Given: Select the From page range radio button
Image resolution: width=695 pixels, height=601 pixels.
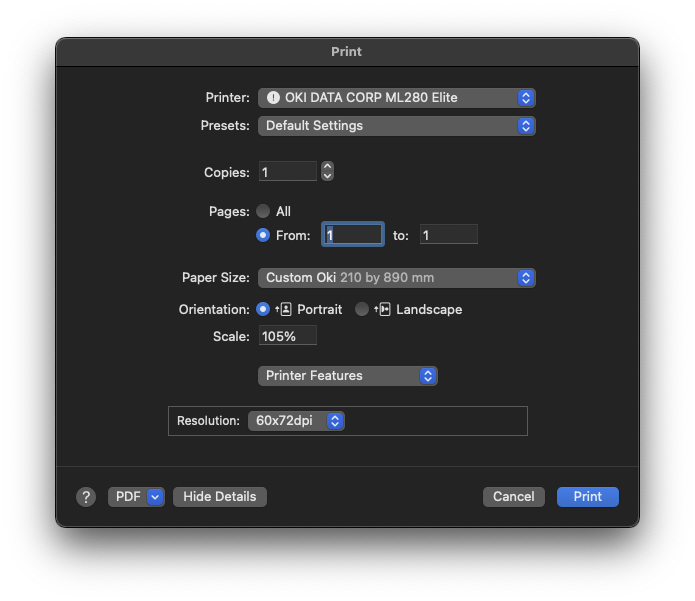Looking at the screenshot, I should click(263, 235).
